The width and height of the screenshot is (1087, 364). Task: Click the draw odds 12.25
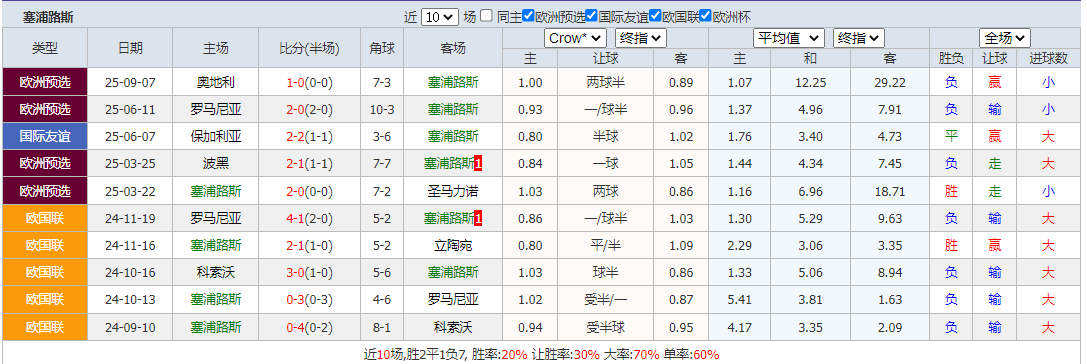tap(810, 83)
